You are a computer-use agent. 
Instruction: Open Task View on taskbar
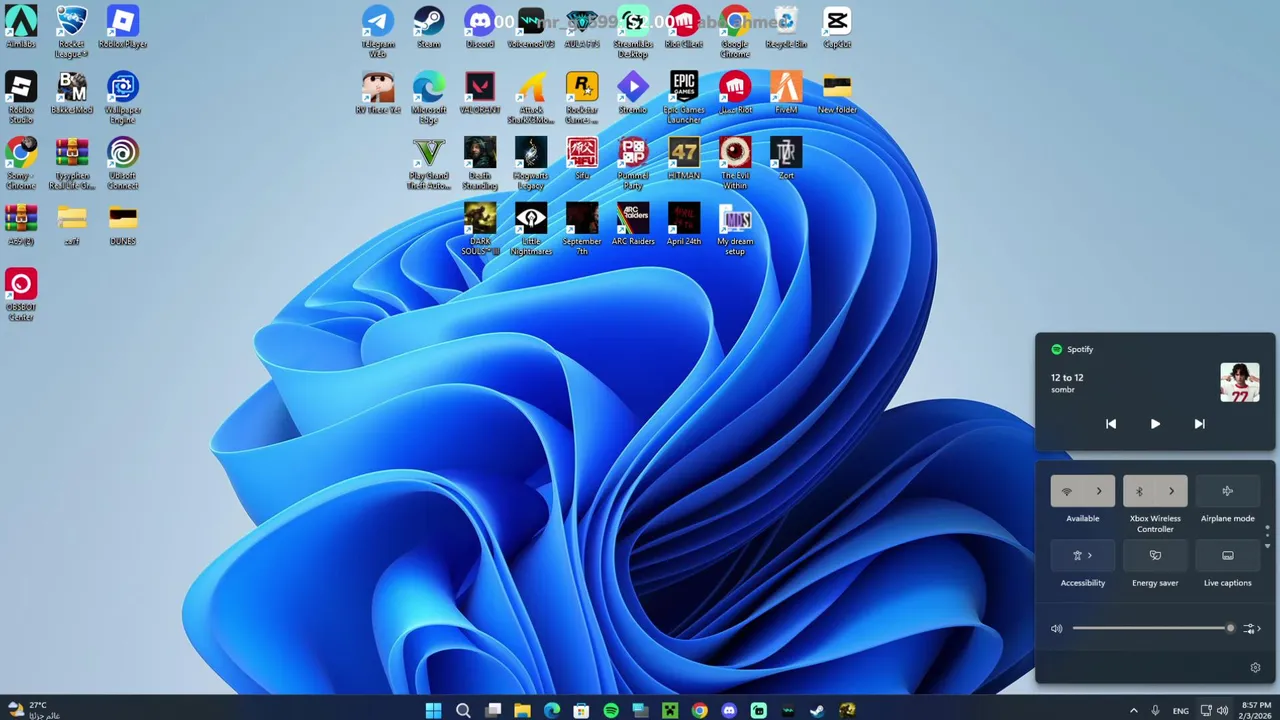point(493,710)
